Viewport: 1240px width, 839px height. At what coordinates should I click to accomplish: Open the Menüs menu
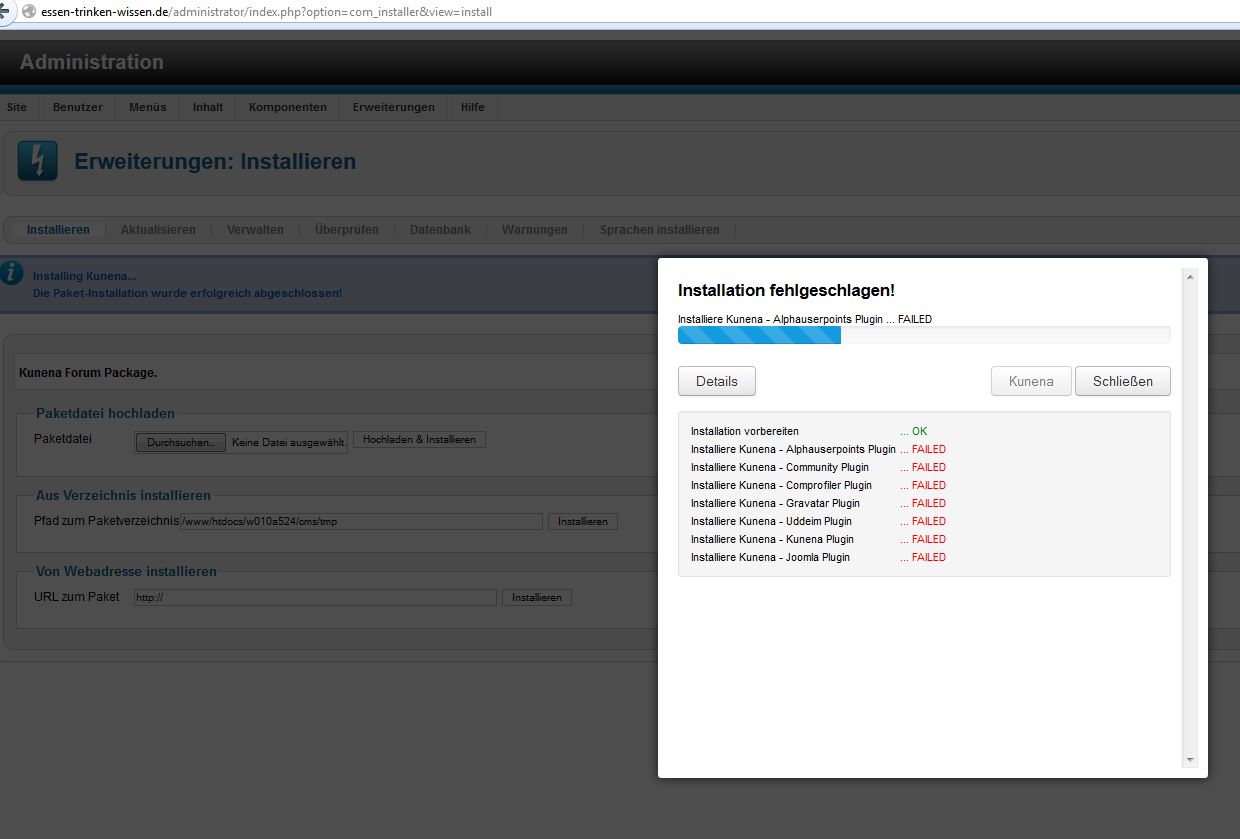pyautogui.click(x=148, y=107)
